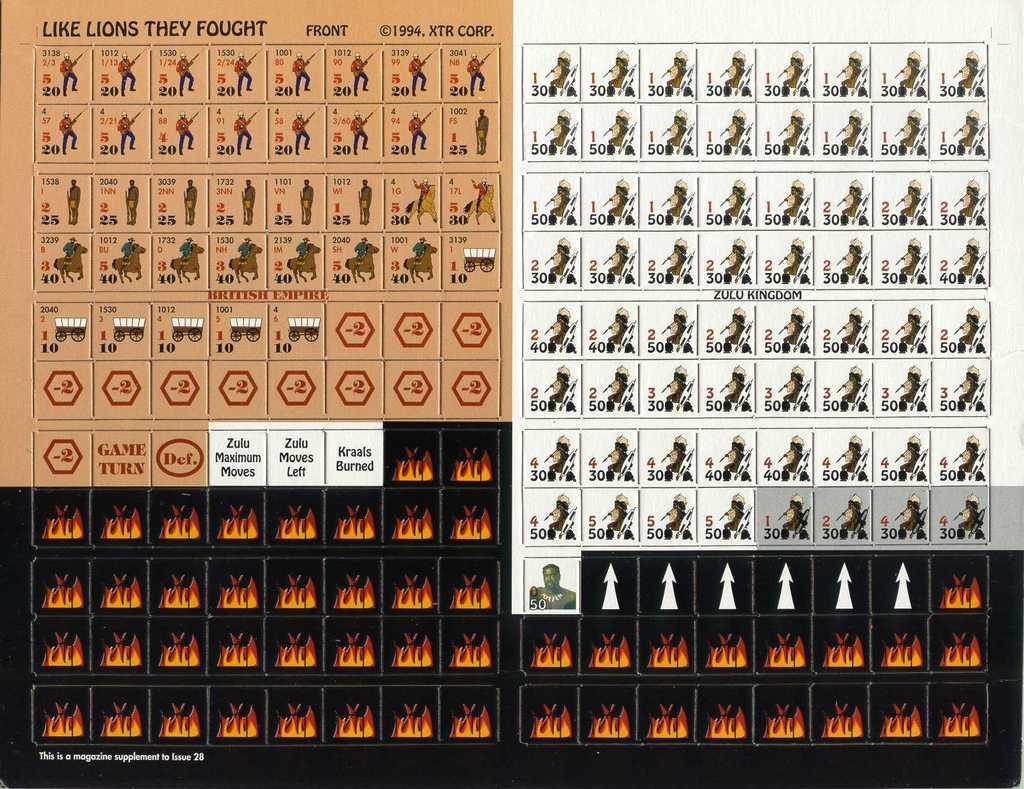Click the -2 hexagon beside GAME TURN

pyautogui.click(x=62, y=458)
